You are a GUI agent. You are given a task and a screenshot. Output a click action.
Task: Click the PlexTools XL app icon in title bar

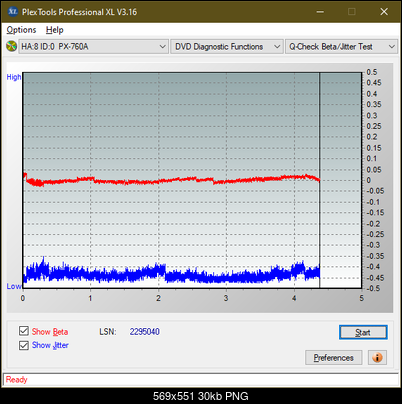pos(13,12)
